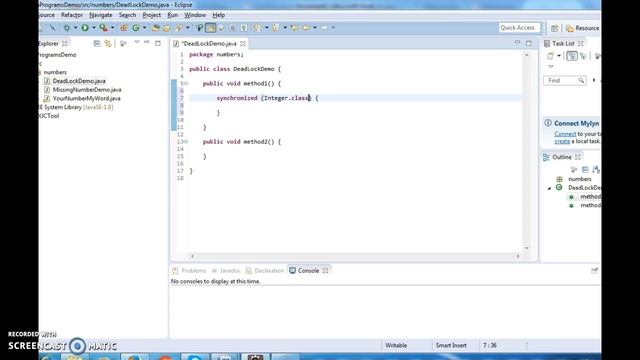Image resolution: width=640 pixels, height=360 pixels.
Task: Click the Open Type icon in toolbar
Action: pyautogui.click(x=155, y=28)
